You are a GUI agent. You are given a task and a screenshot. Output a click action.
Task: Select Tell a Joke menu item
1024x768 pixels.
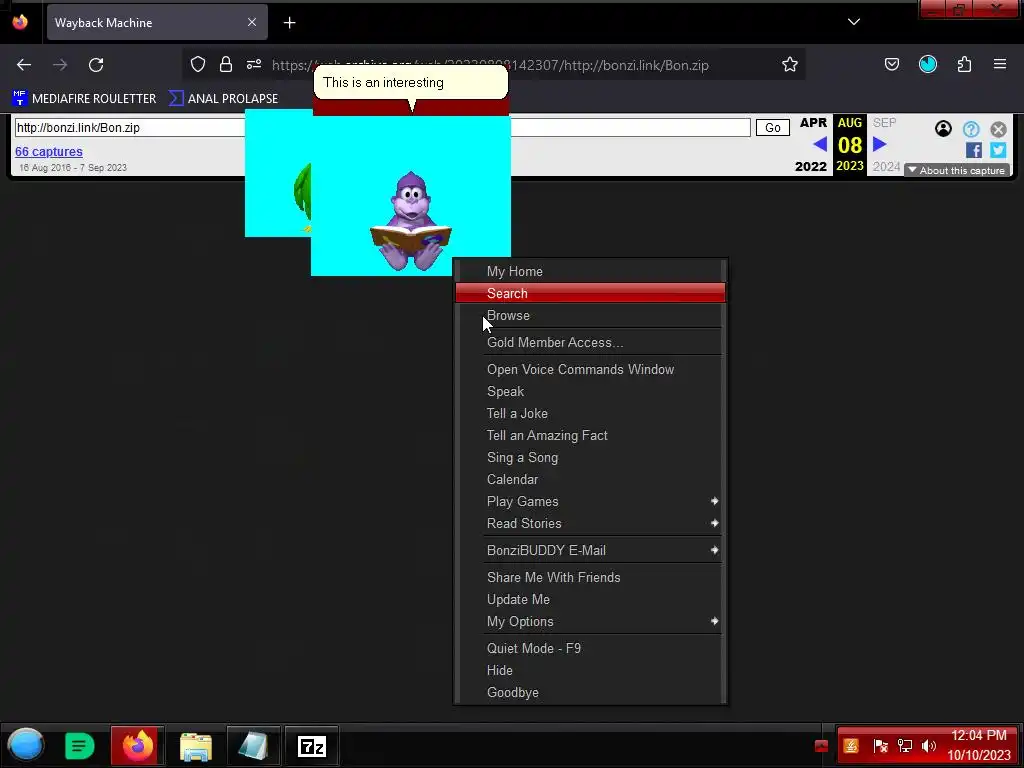click(590, 413)
